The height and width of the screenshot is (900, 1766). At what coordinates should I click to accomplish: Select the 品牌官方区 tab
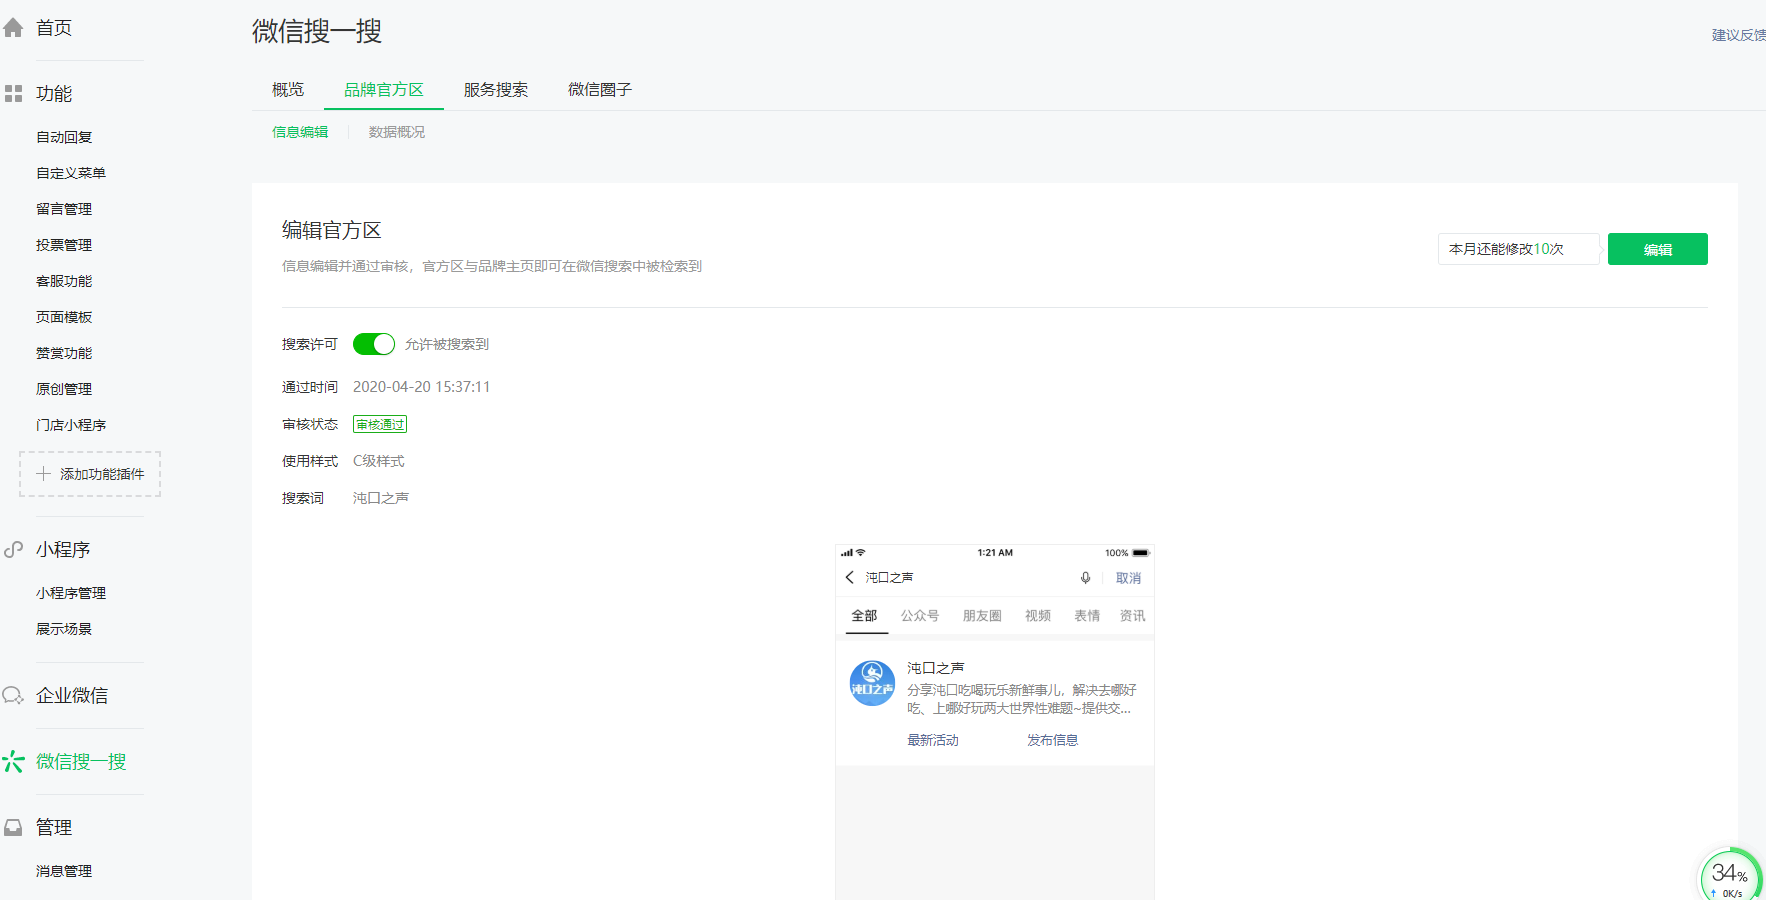[x=384, y=90]
